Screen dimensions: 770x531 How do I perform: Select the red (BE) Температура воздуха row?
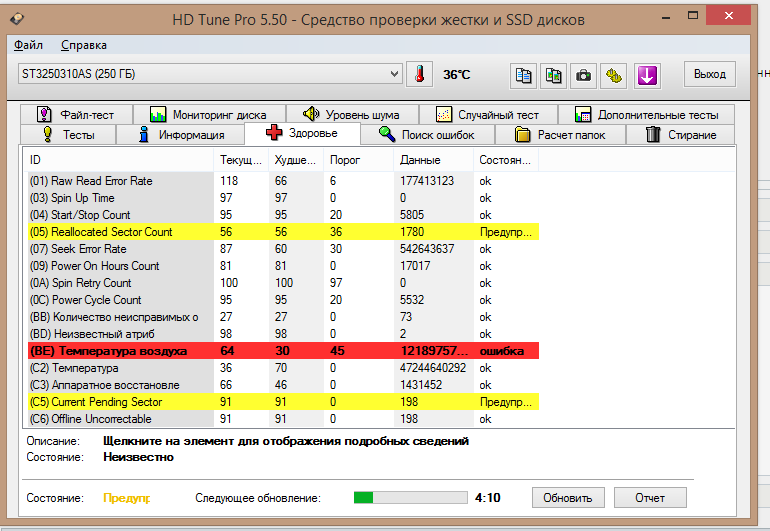pos(283,351)
